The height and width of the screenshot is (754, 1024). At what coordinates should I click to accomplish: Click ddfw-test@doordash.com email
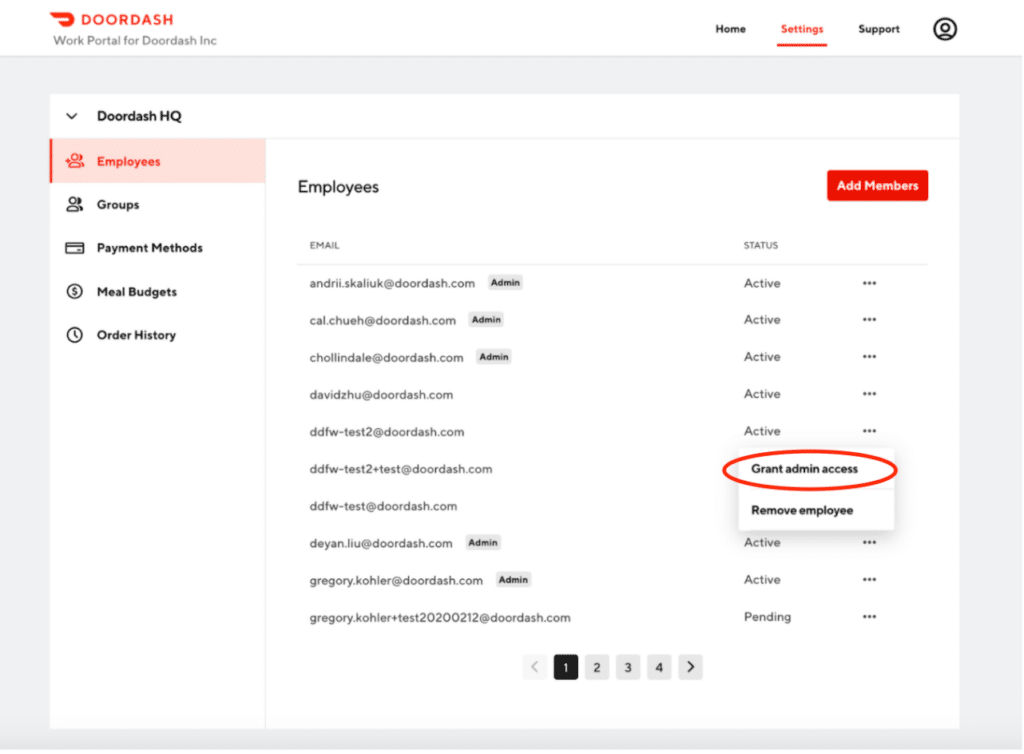coord(383,507)
